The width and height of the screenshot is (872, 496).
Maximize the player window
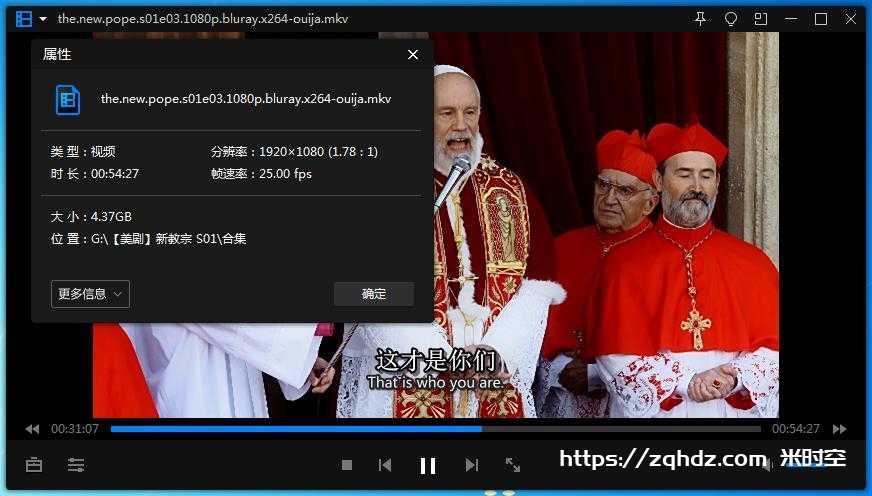click(821, 19)
